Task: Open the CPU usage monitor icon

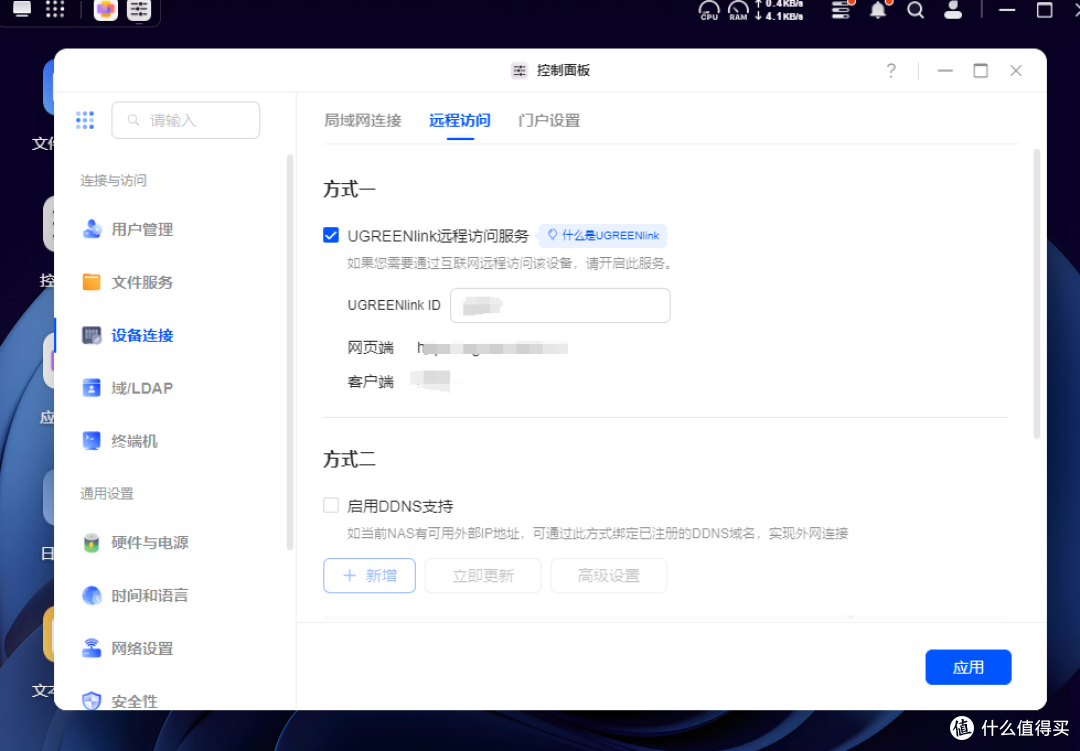Action: 709,10
